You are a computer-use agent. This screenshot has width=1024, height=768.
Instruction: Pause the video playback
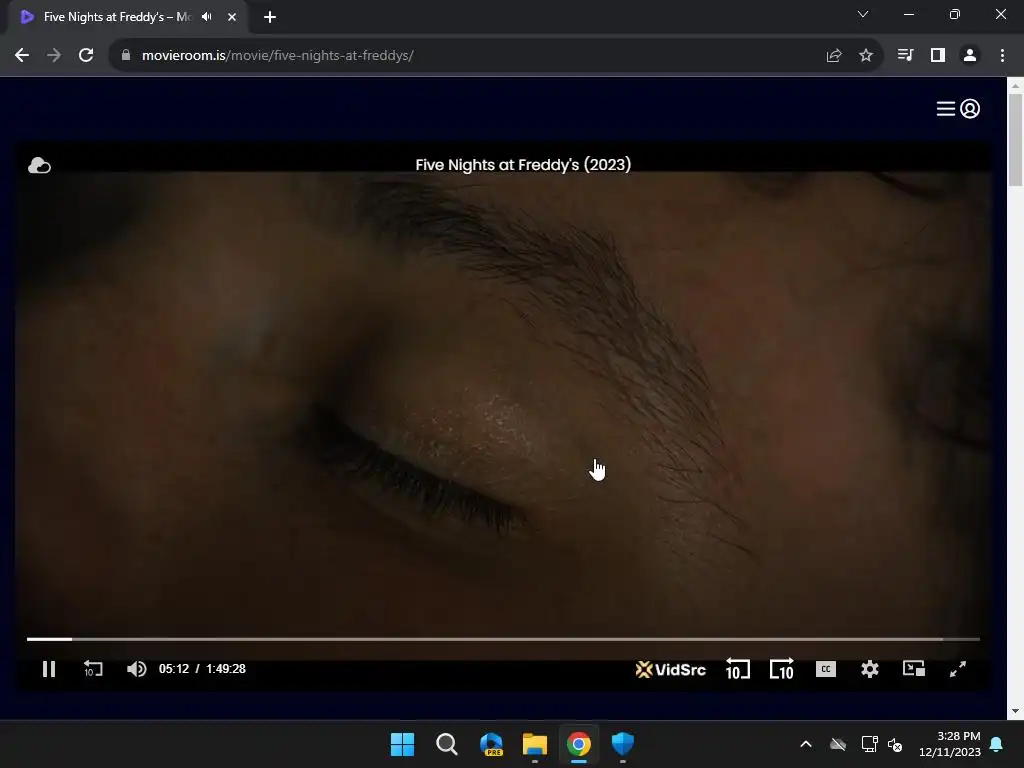pyautogui.click(x=49, y=669)
